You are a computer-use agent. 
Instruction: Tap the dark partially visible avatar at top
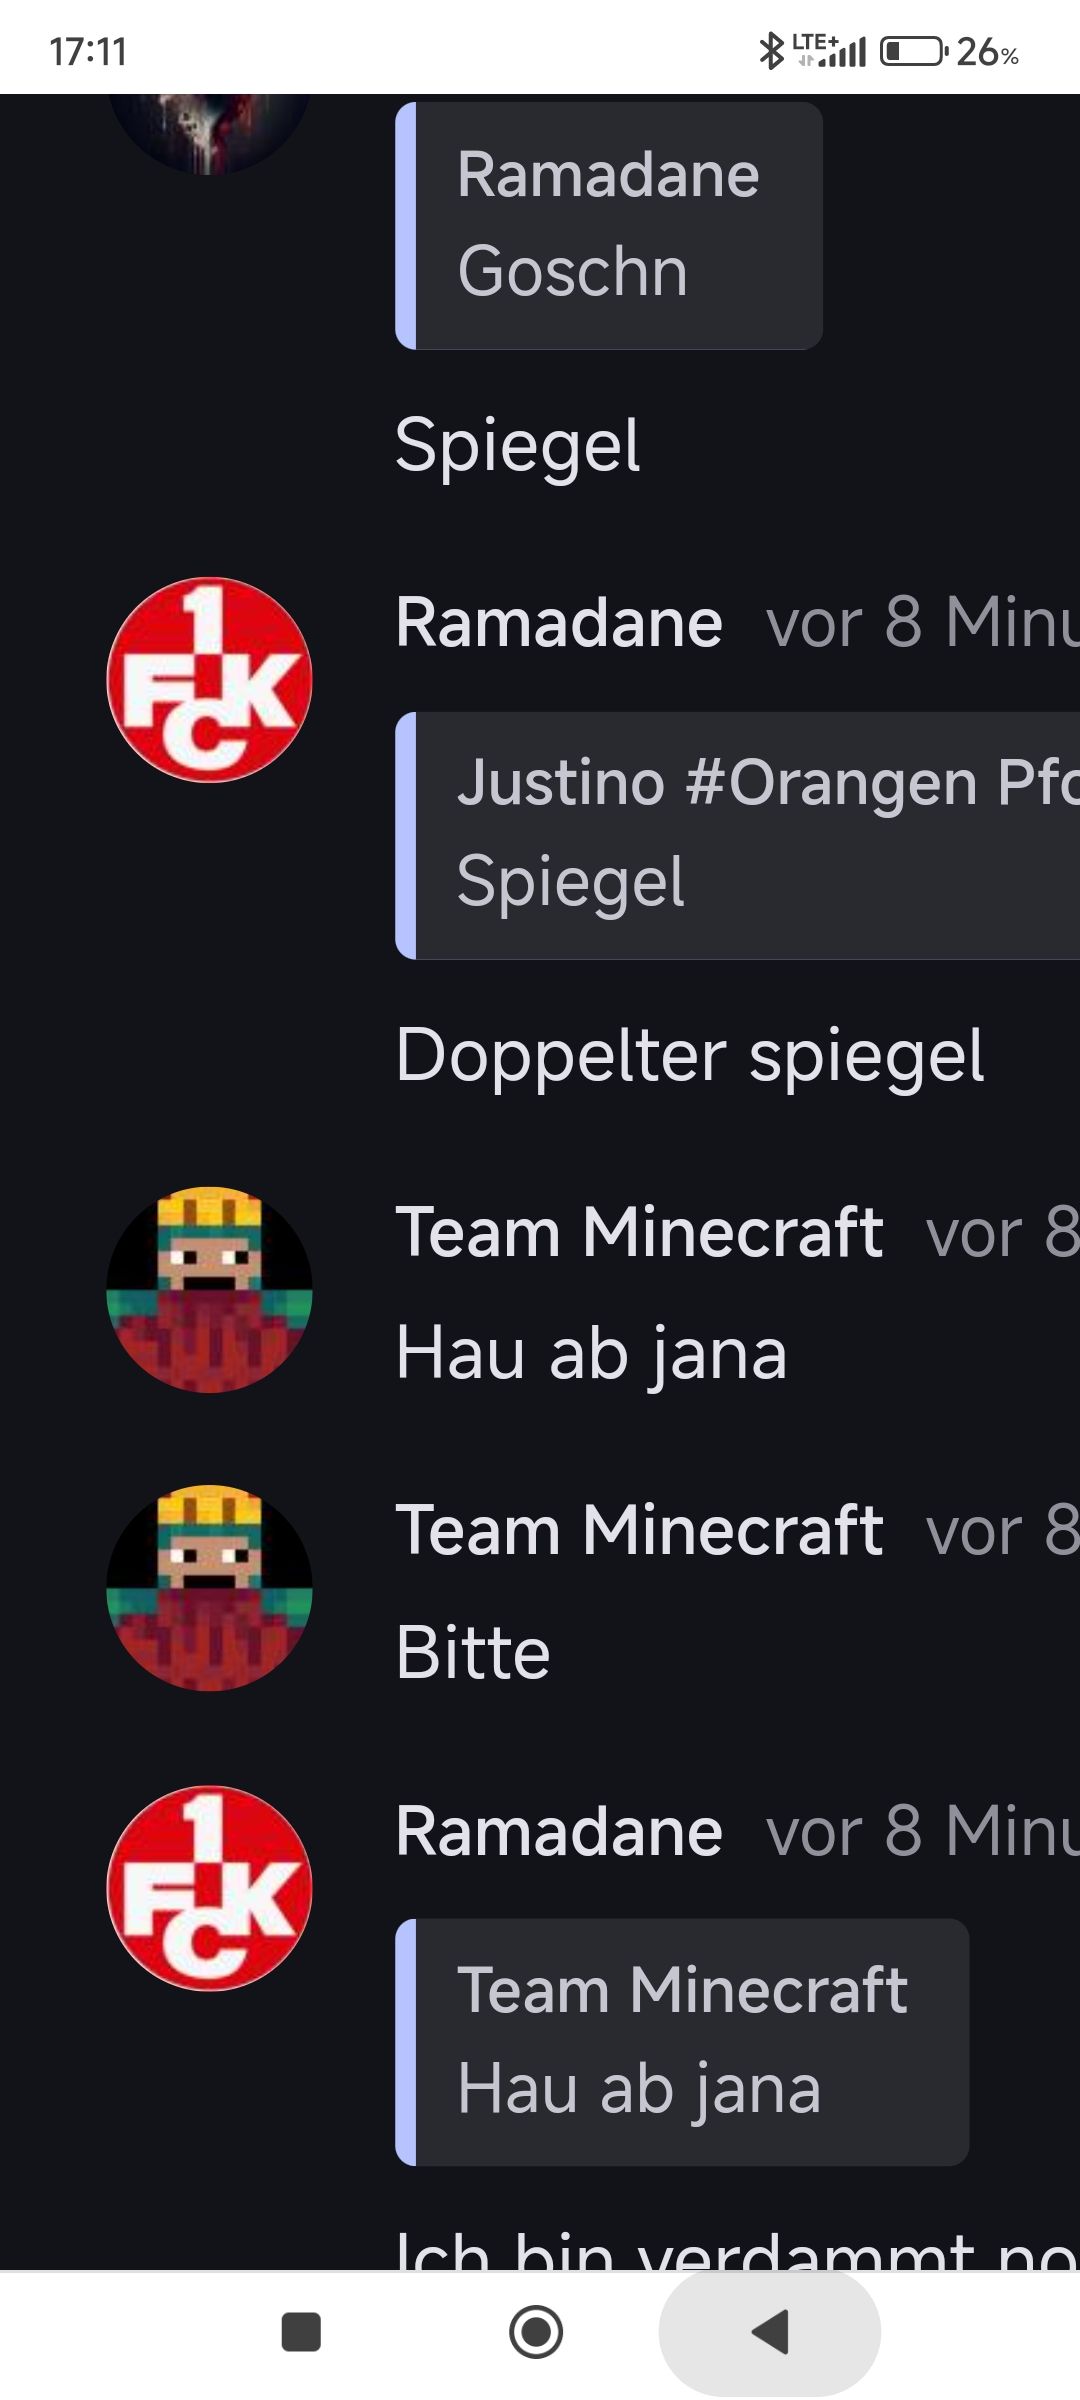click(x=209, y=135)
